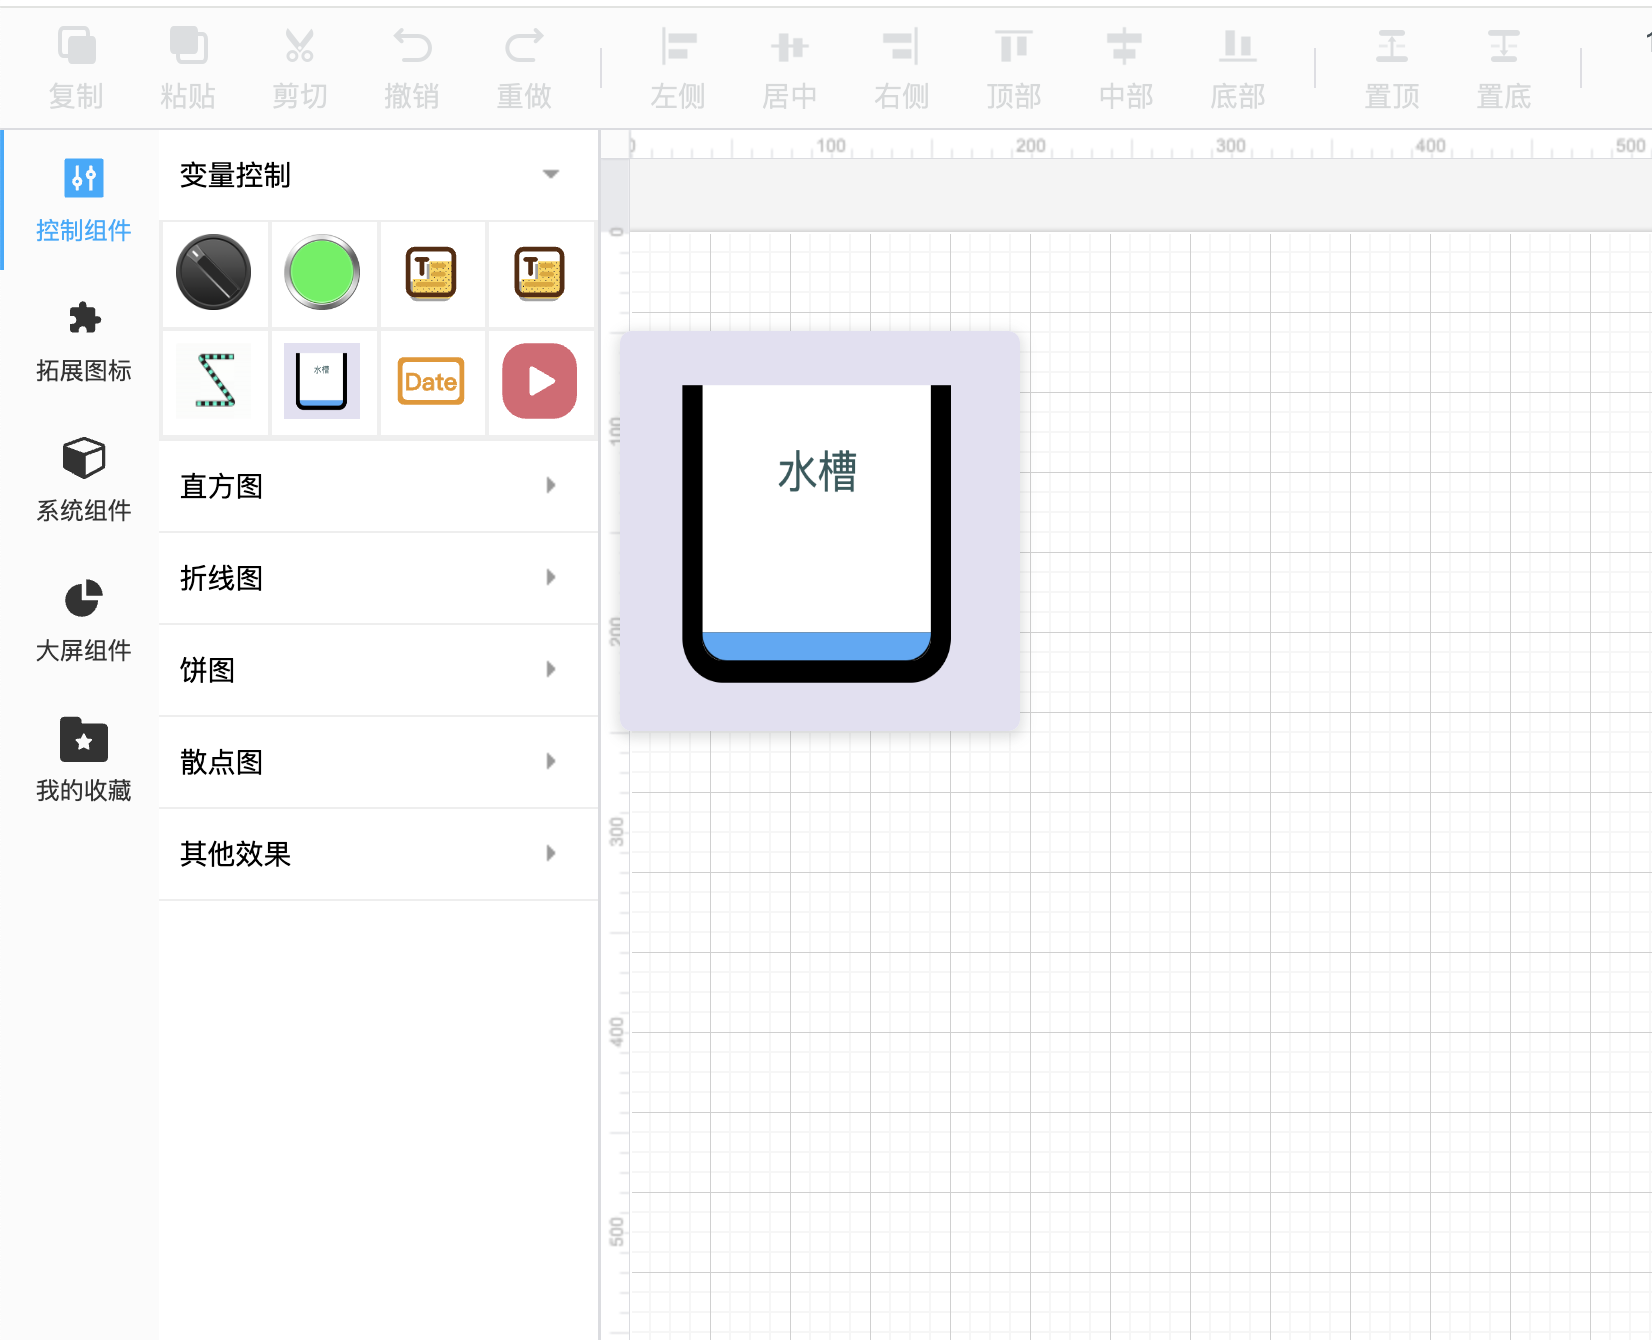Select the green indicator light component
1652x1340 pixels.
322,273
